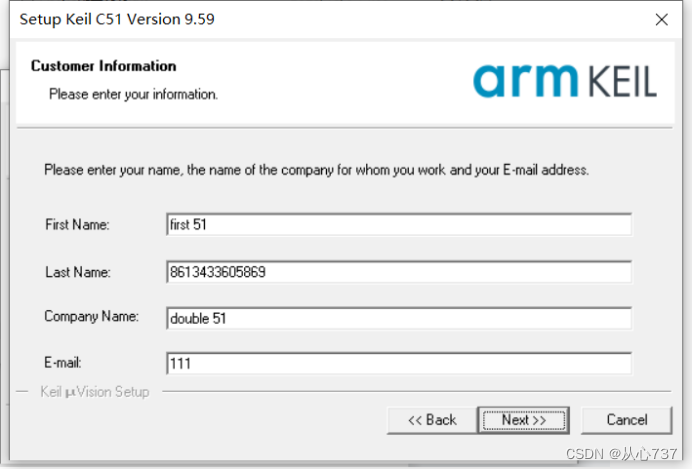The width and height of the screenshot is (692, 470).
Task: Activate the E-mail input field
Action: pyautogui.click(x=399, y=364)
